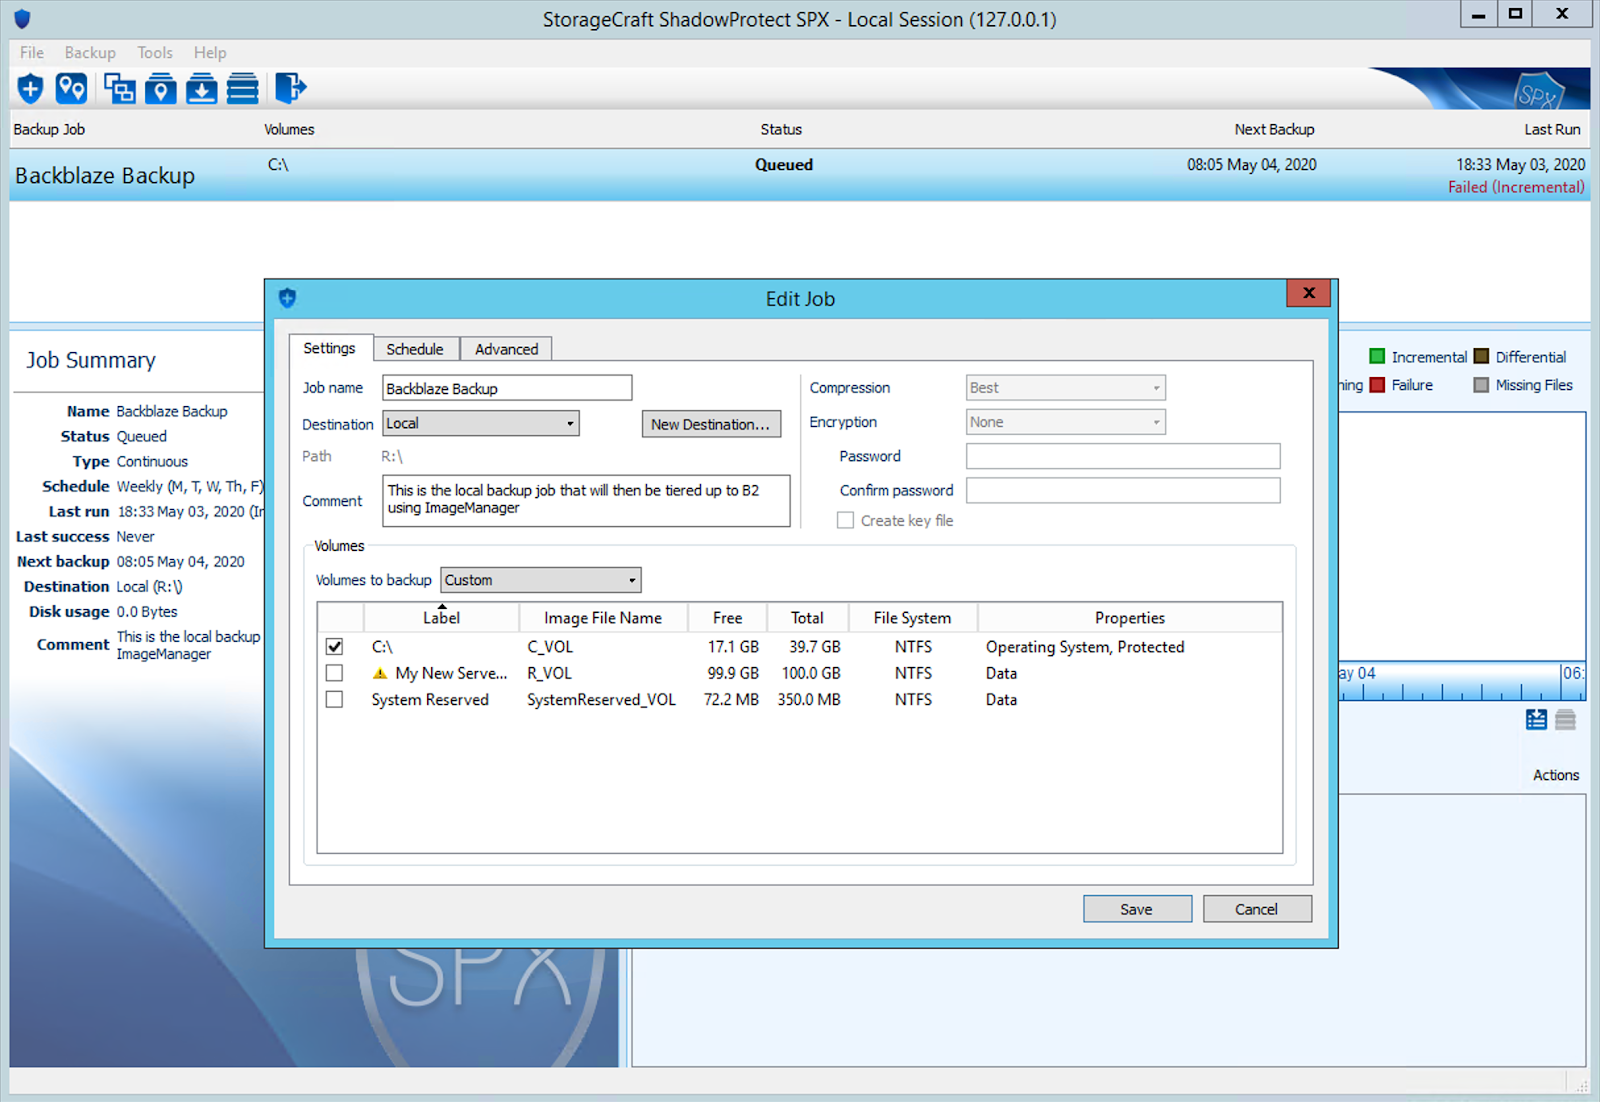Select the Backblaze Backup job row
Image resolution: width=1600 pixels, height=1102 pixels.
[800, 175]
